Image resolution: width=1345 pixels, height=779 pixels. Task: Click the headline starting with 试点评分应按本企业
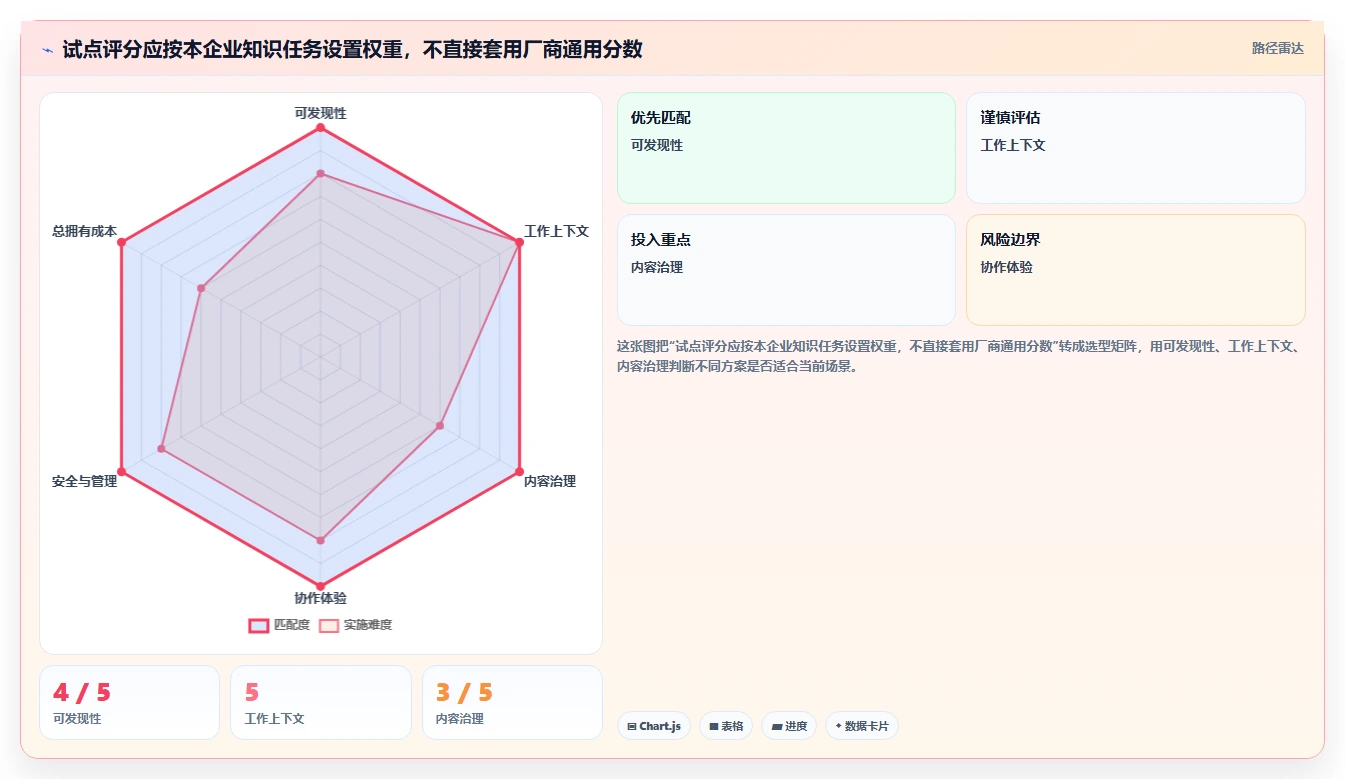(352, 49)
